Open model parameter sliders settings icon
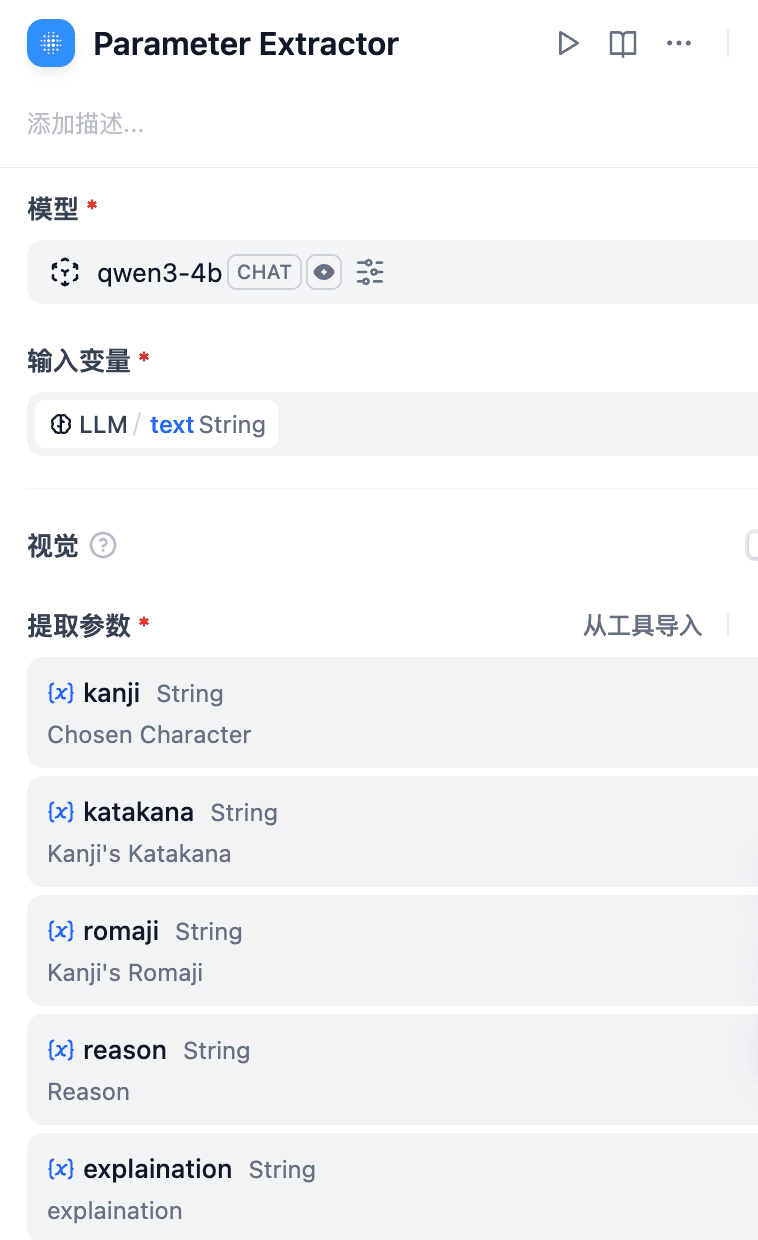 370,272
